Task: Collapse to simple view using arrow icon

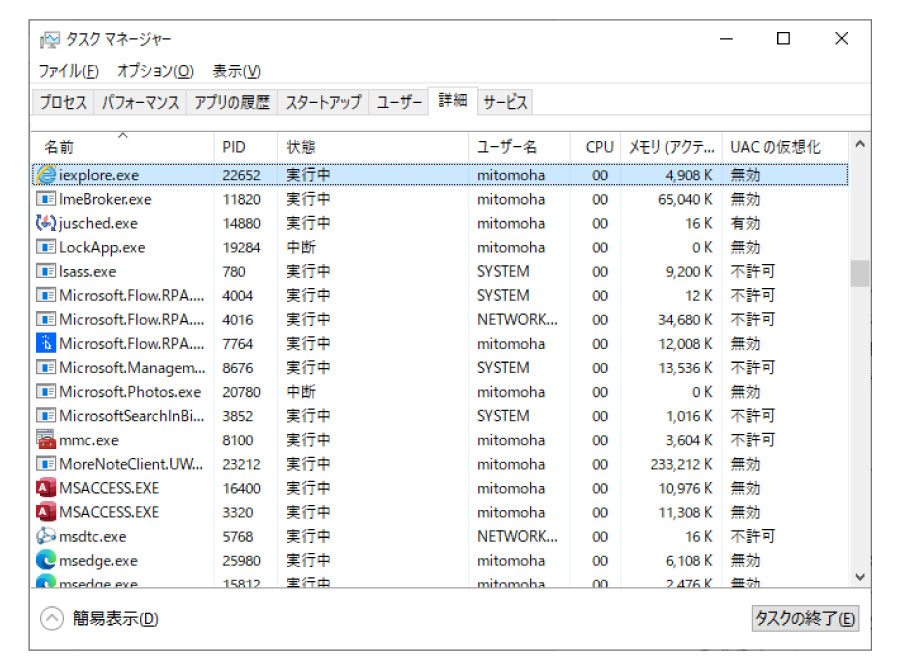Action: point(52,619)
